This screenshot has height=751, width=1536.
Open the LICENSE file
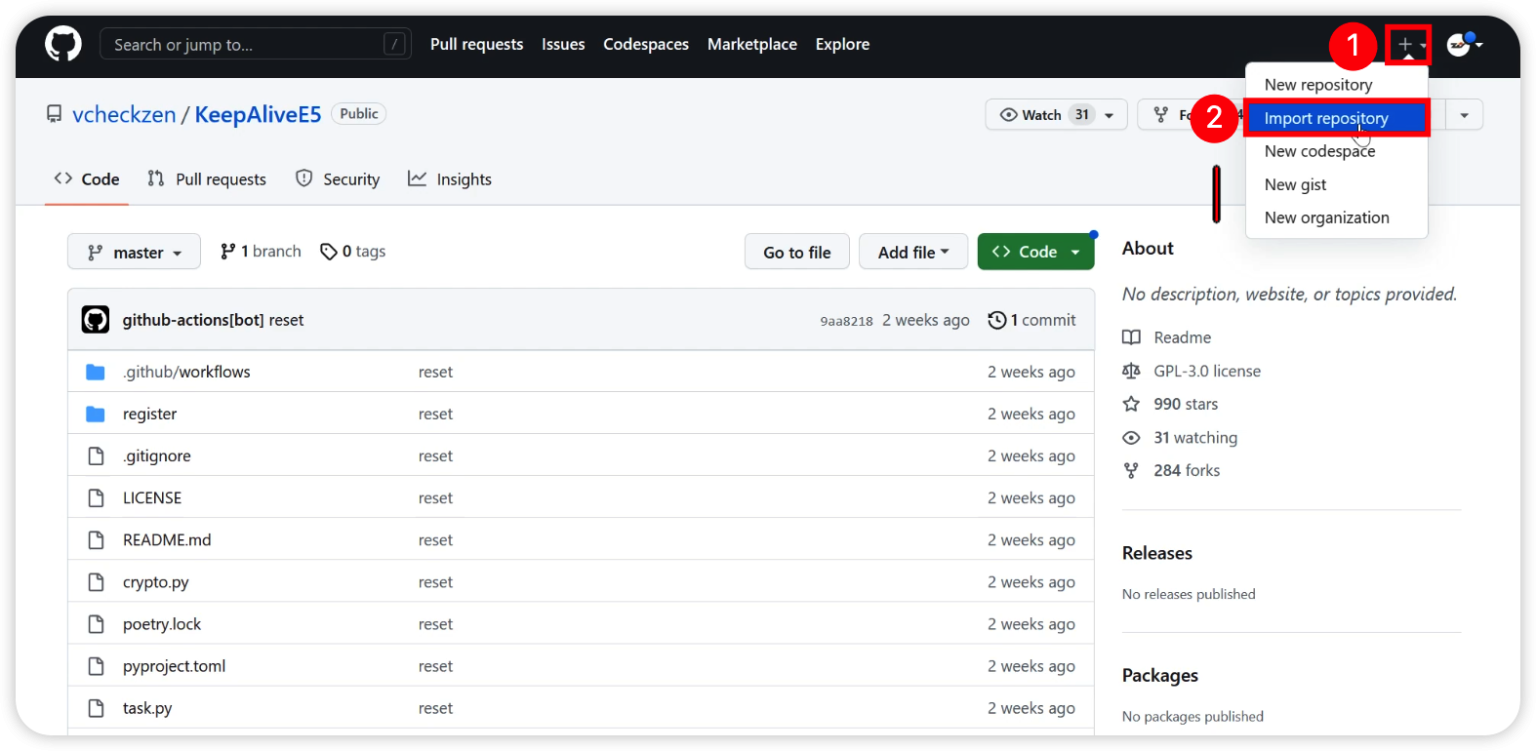(x=152, y=498)
